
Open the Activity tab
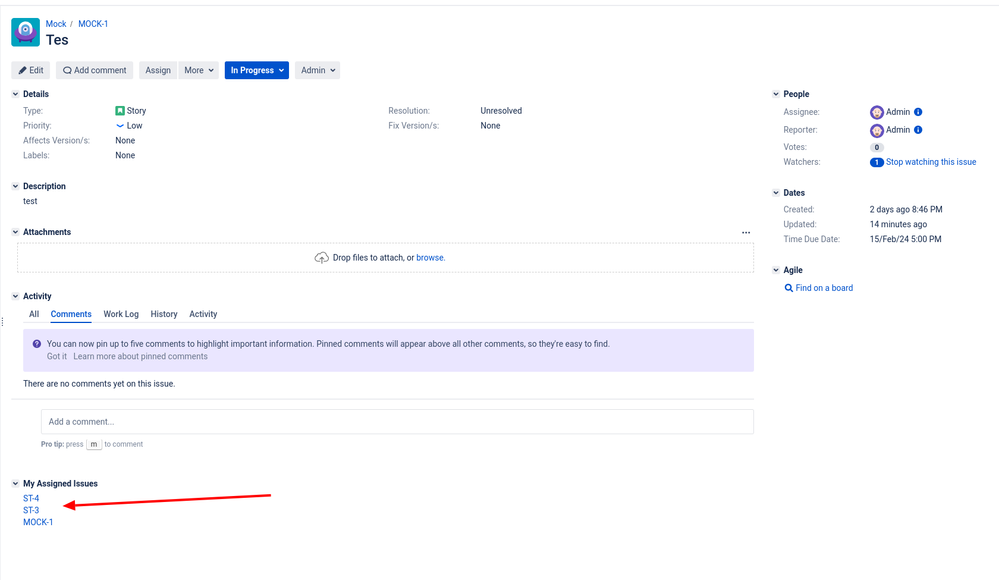(203, 314)
